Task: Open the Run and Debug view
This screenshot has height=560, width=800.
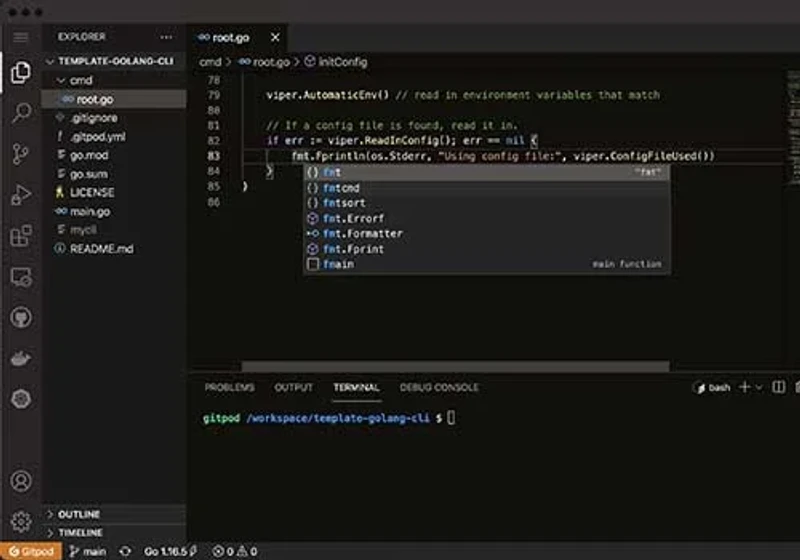Action: 21,195
